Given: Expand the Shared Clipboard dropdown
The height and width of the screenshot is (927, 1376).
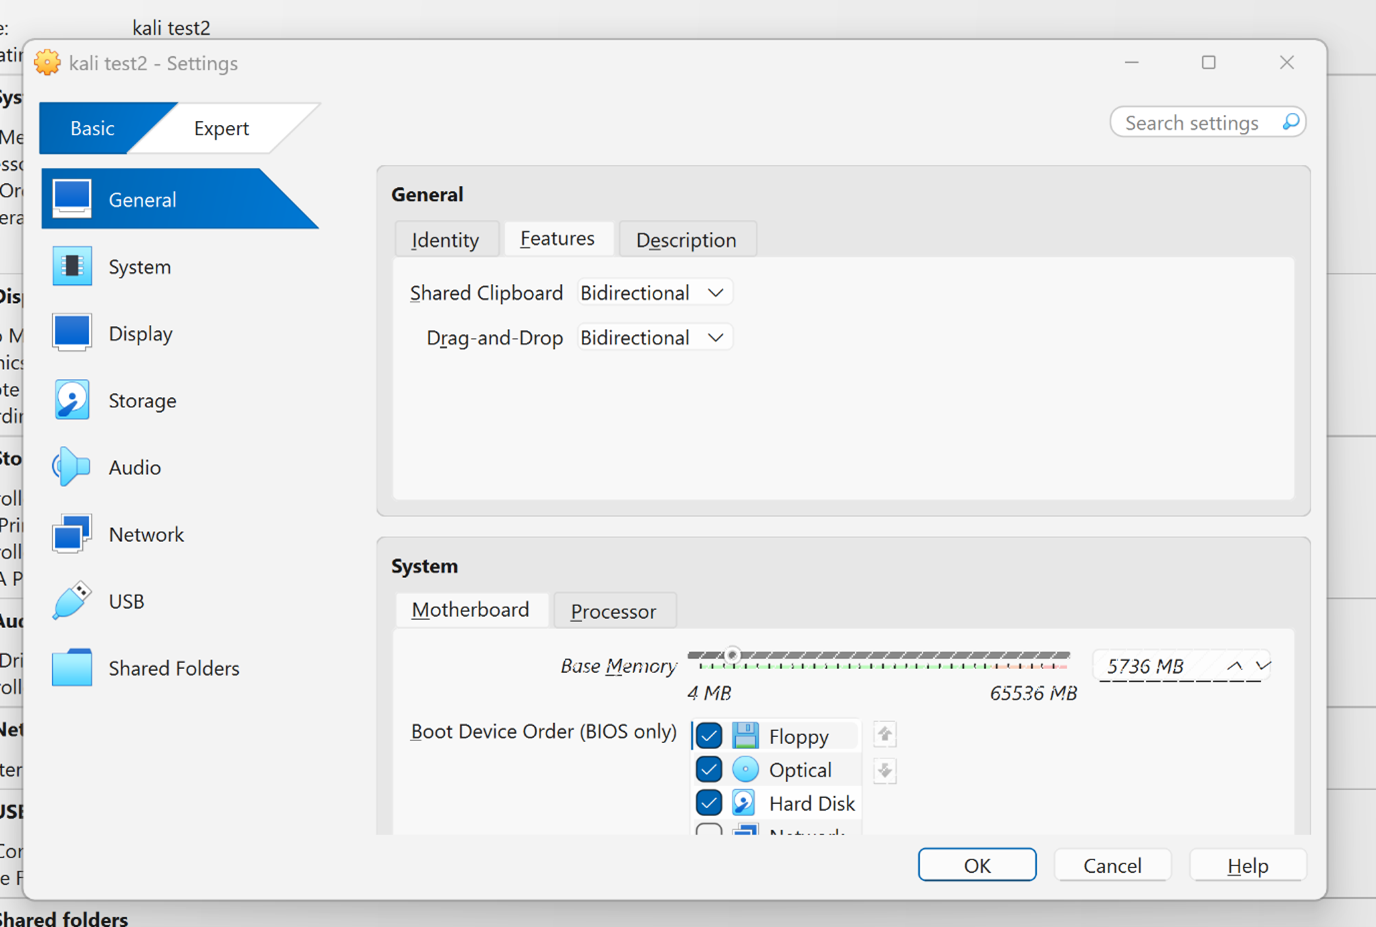Looking at the screenshot, I should tap(654, 293).
